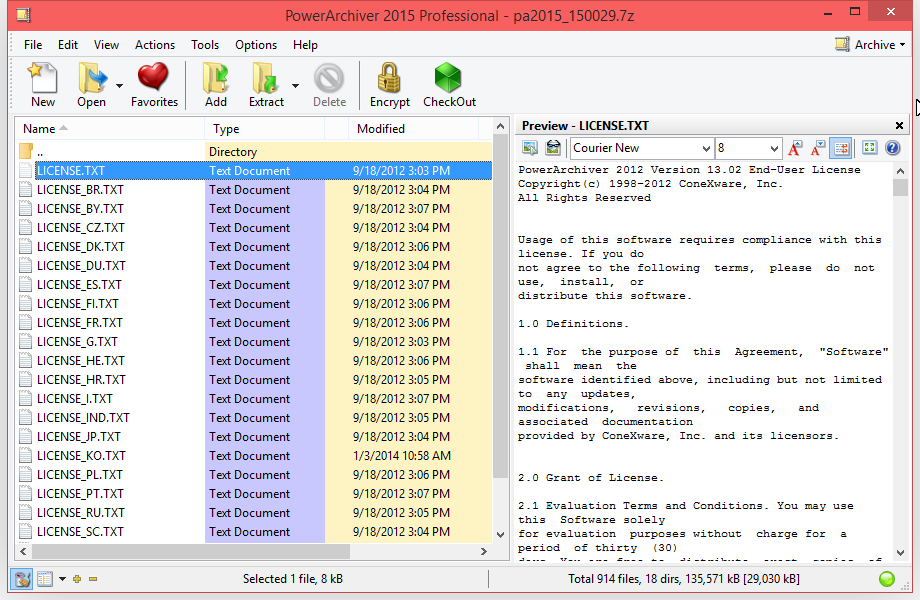Select LICENSE_BY.TXT in the file list
This screenshot has width=920, height=600.
tap(81, 209)
